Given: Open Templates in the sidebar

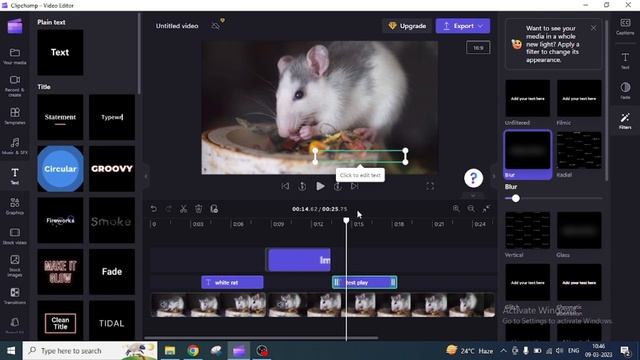Looking at the screenshot, I should point(15,116).
